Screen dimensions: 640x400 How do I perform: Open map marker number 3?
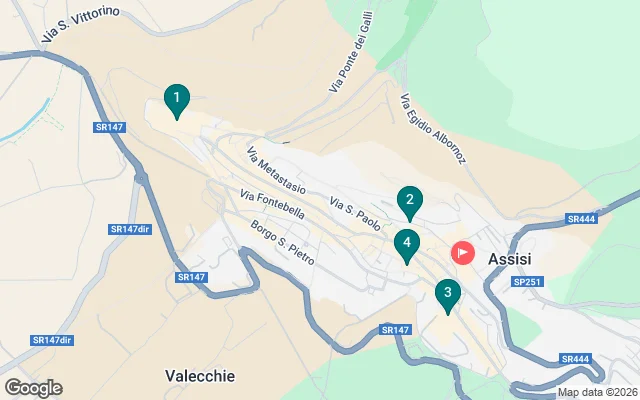[x=448, y=297]
